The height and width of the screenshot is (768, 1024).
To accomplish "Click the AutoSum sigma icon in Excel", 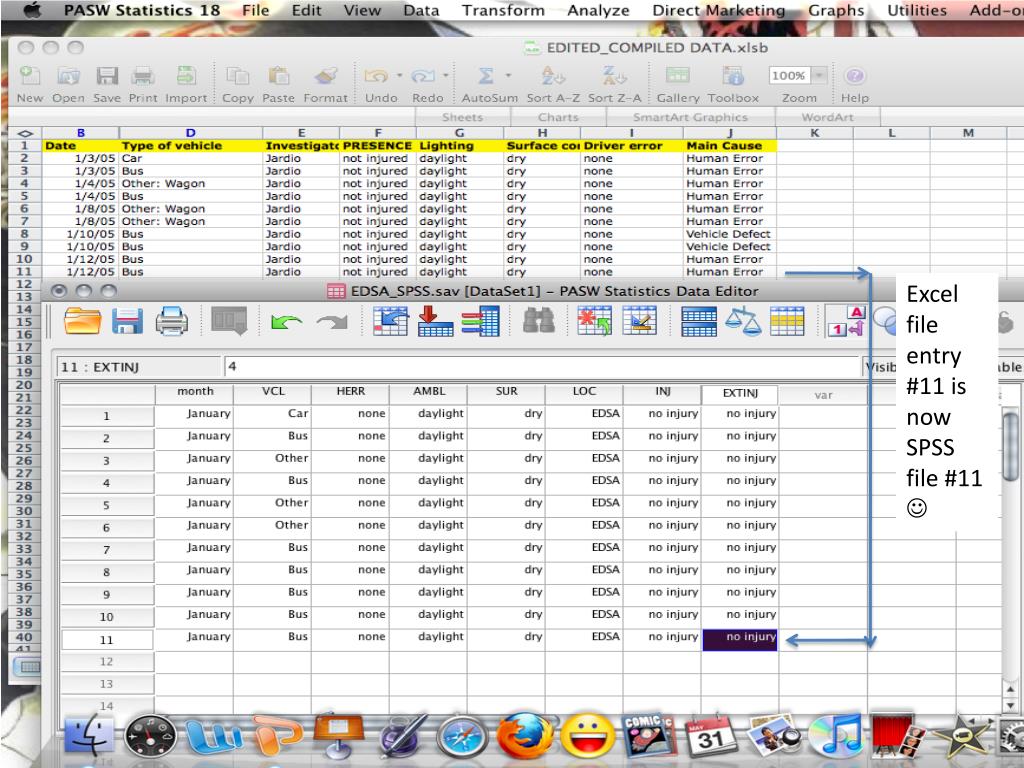I will pos(485,76).
